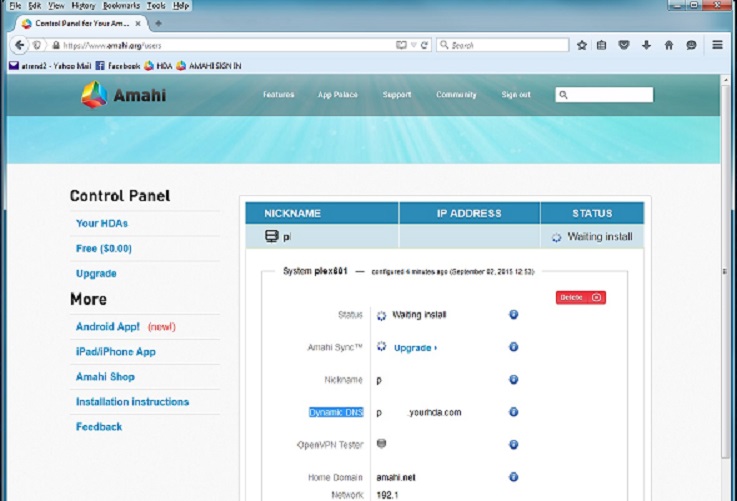This screenshot has width=737, height=501.
Task: Reload the page with refresh icon
Action: pos(424,45)
